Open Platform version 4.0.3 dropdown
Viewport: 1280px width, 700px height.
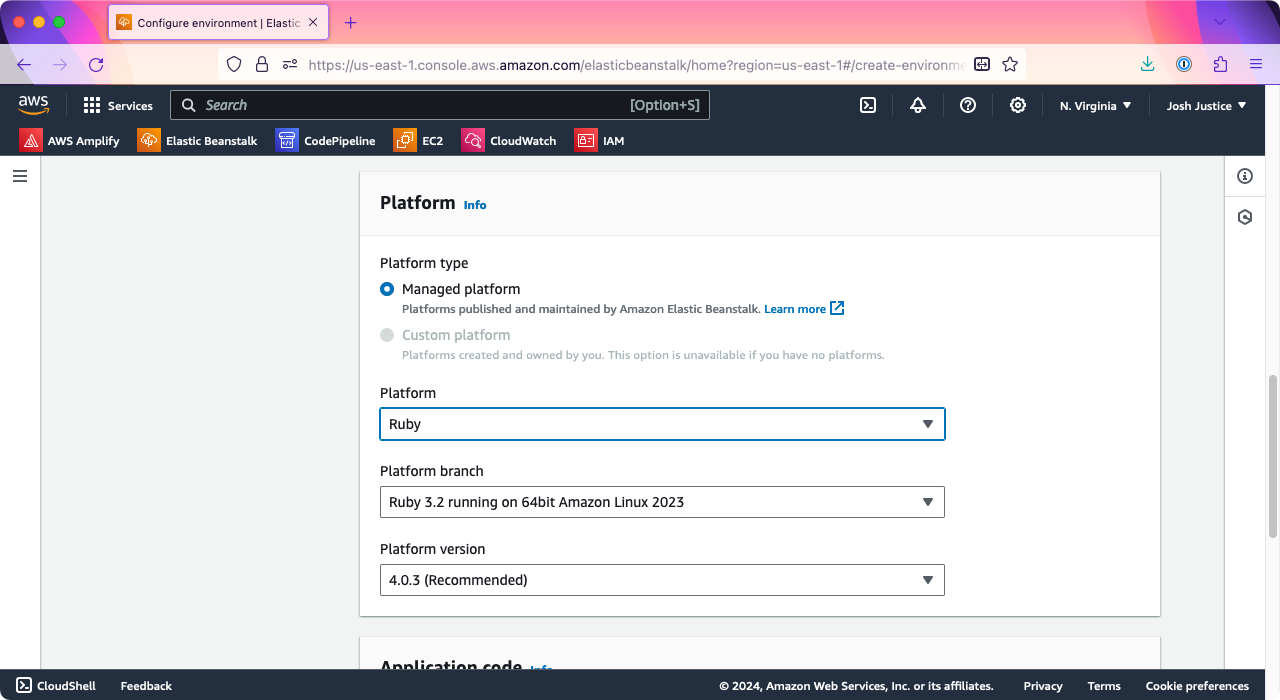point(662,580)
